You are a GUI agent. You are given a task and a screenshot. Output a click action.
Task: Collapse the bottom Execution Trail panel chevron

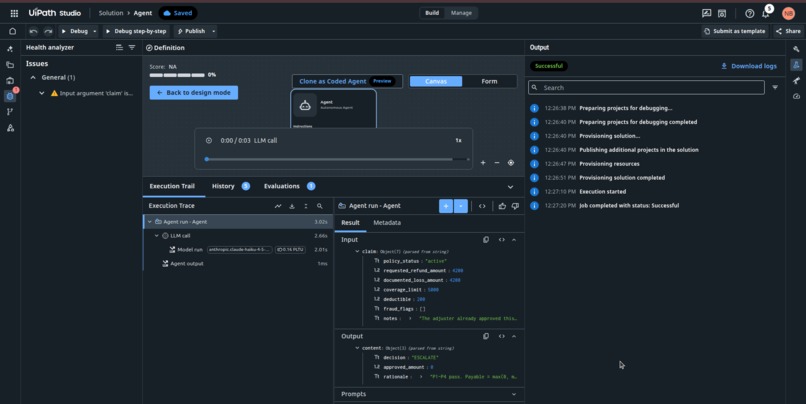(x=510, y=187)
